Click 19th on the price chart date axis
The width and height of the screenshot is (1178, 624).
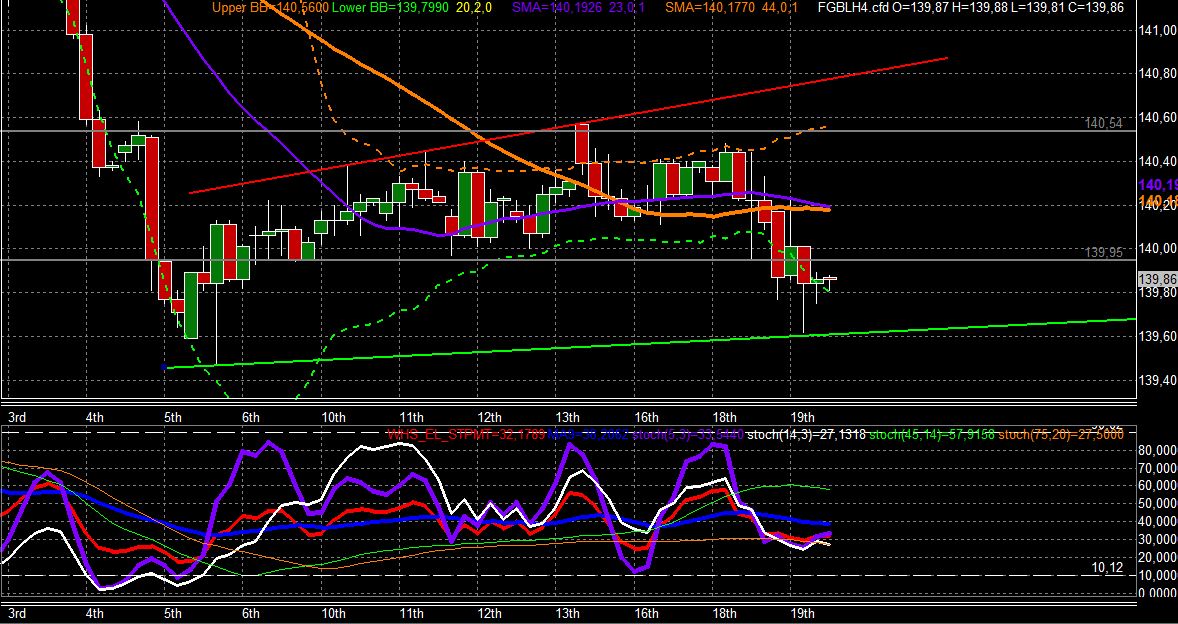click(802, 418)
